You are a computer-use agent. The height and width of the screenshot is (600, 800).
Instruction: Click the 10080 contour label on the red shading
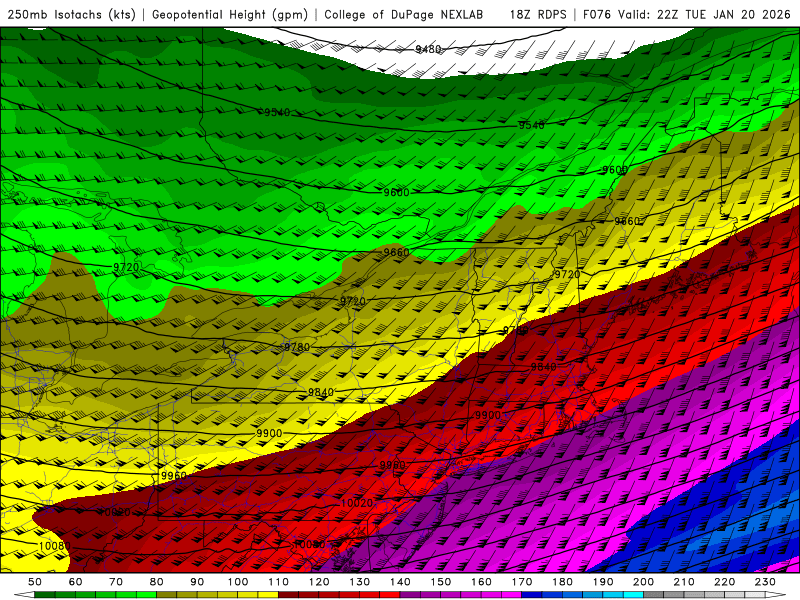310,544
